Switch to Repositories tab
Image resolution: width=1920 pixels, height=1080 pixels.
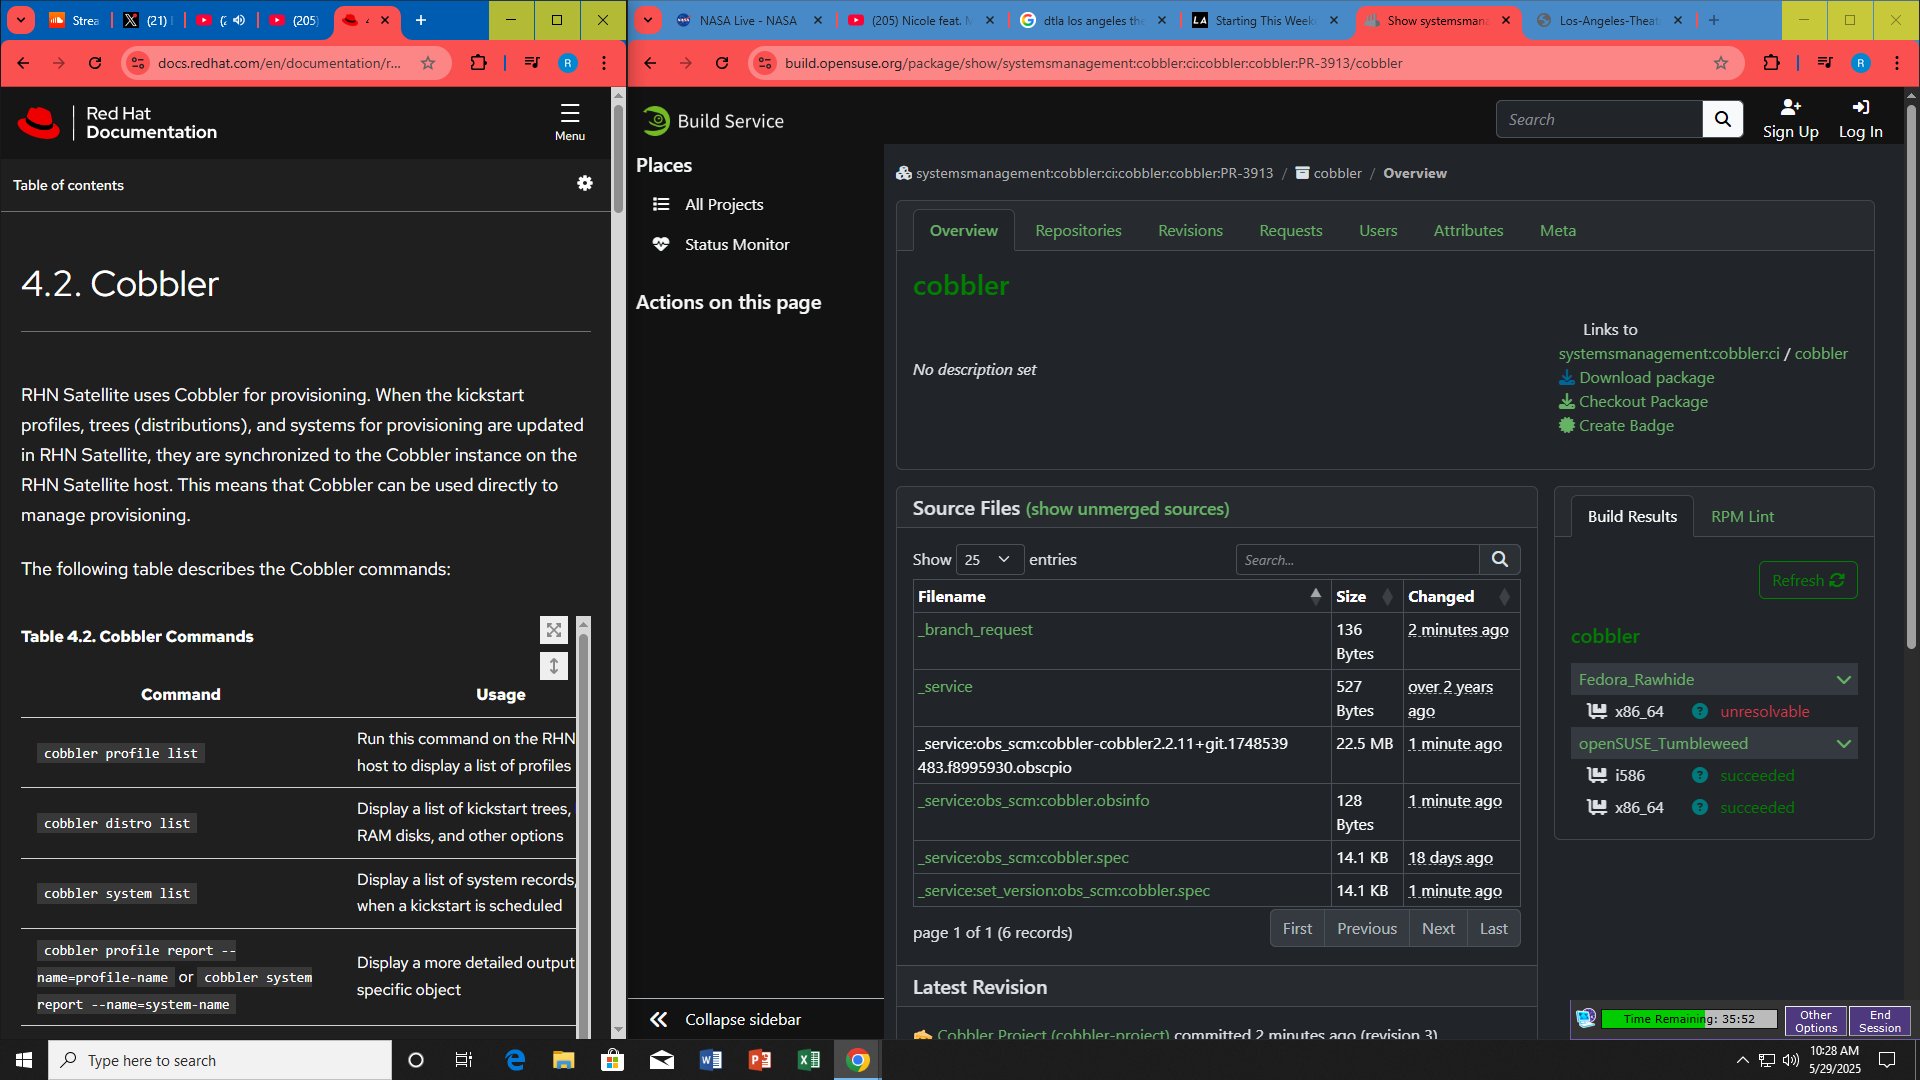1078,230
